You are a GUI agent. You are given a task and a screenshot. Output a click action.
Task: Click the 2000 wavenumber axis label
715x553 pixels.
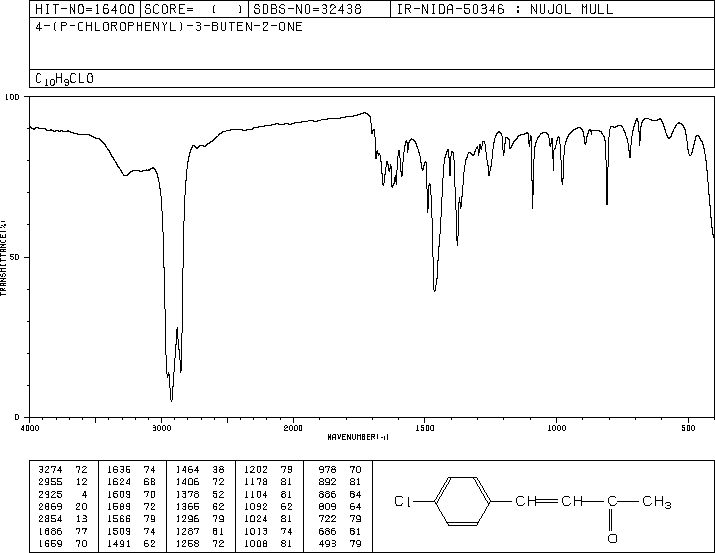click(x=293, y=428)
